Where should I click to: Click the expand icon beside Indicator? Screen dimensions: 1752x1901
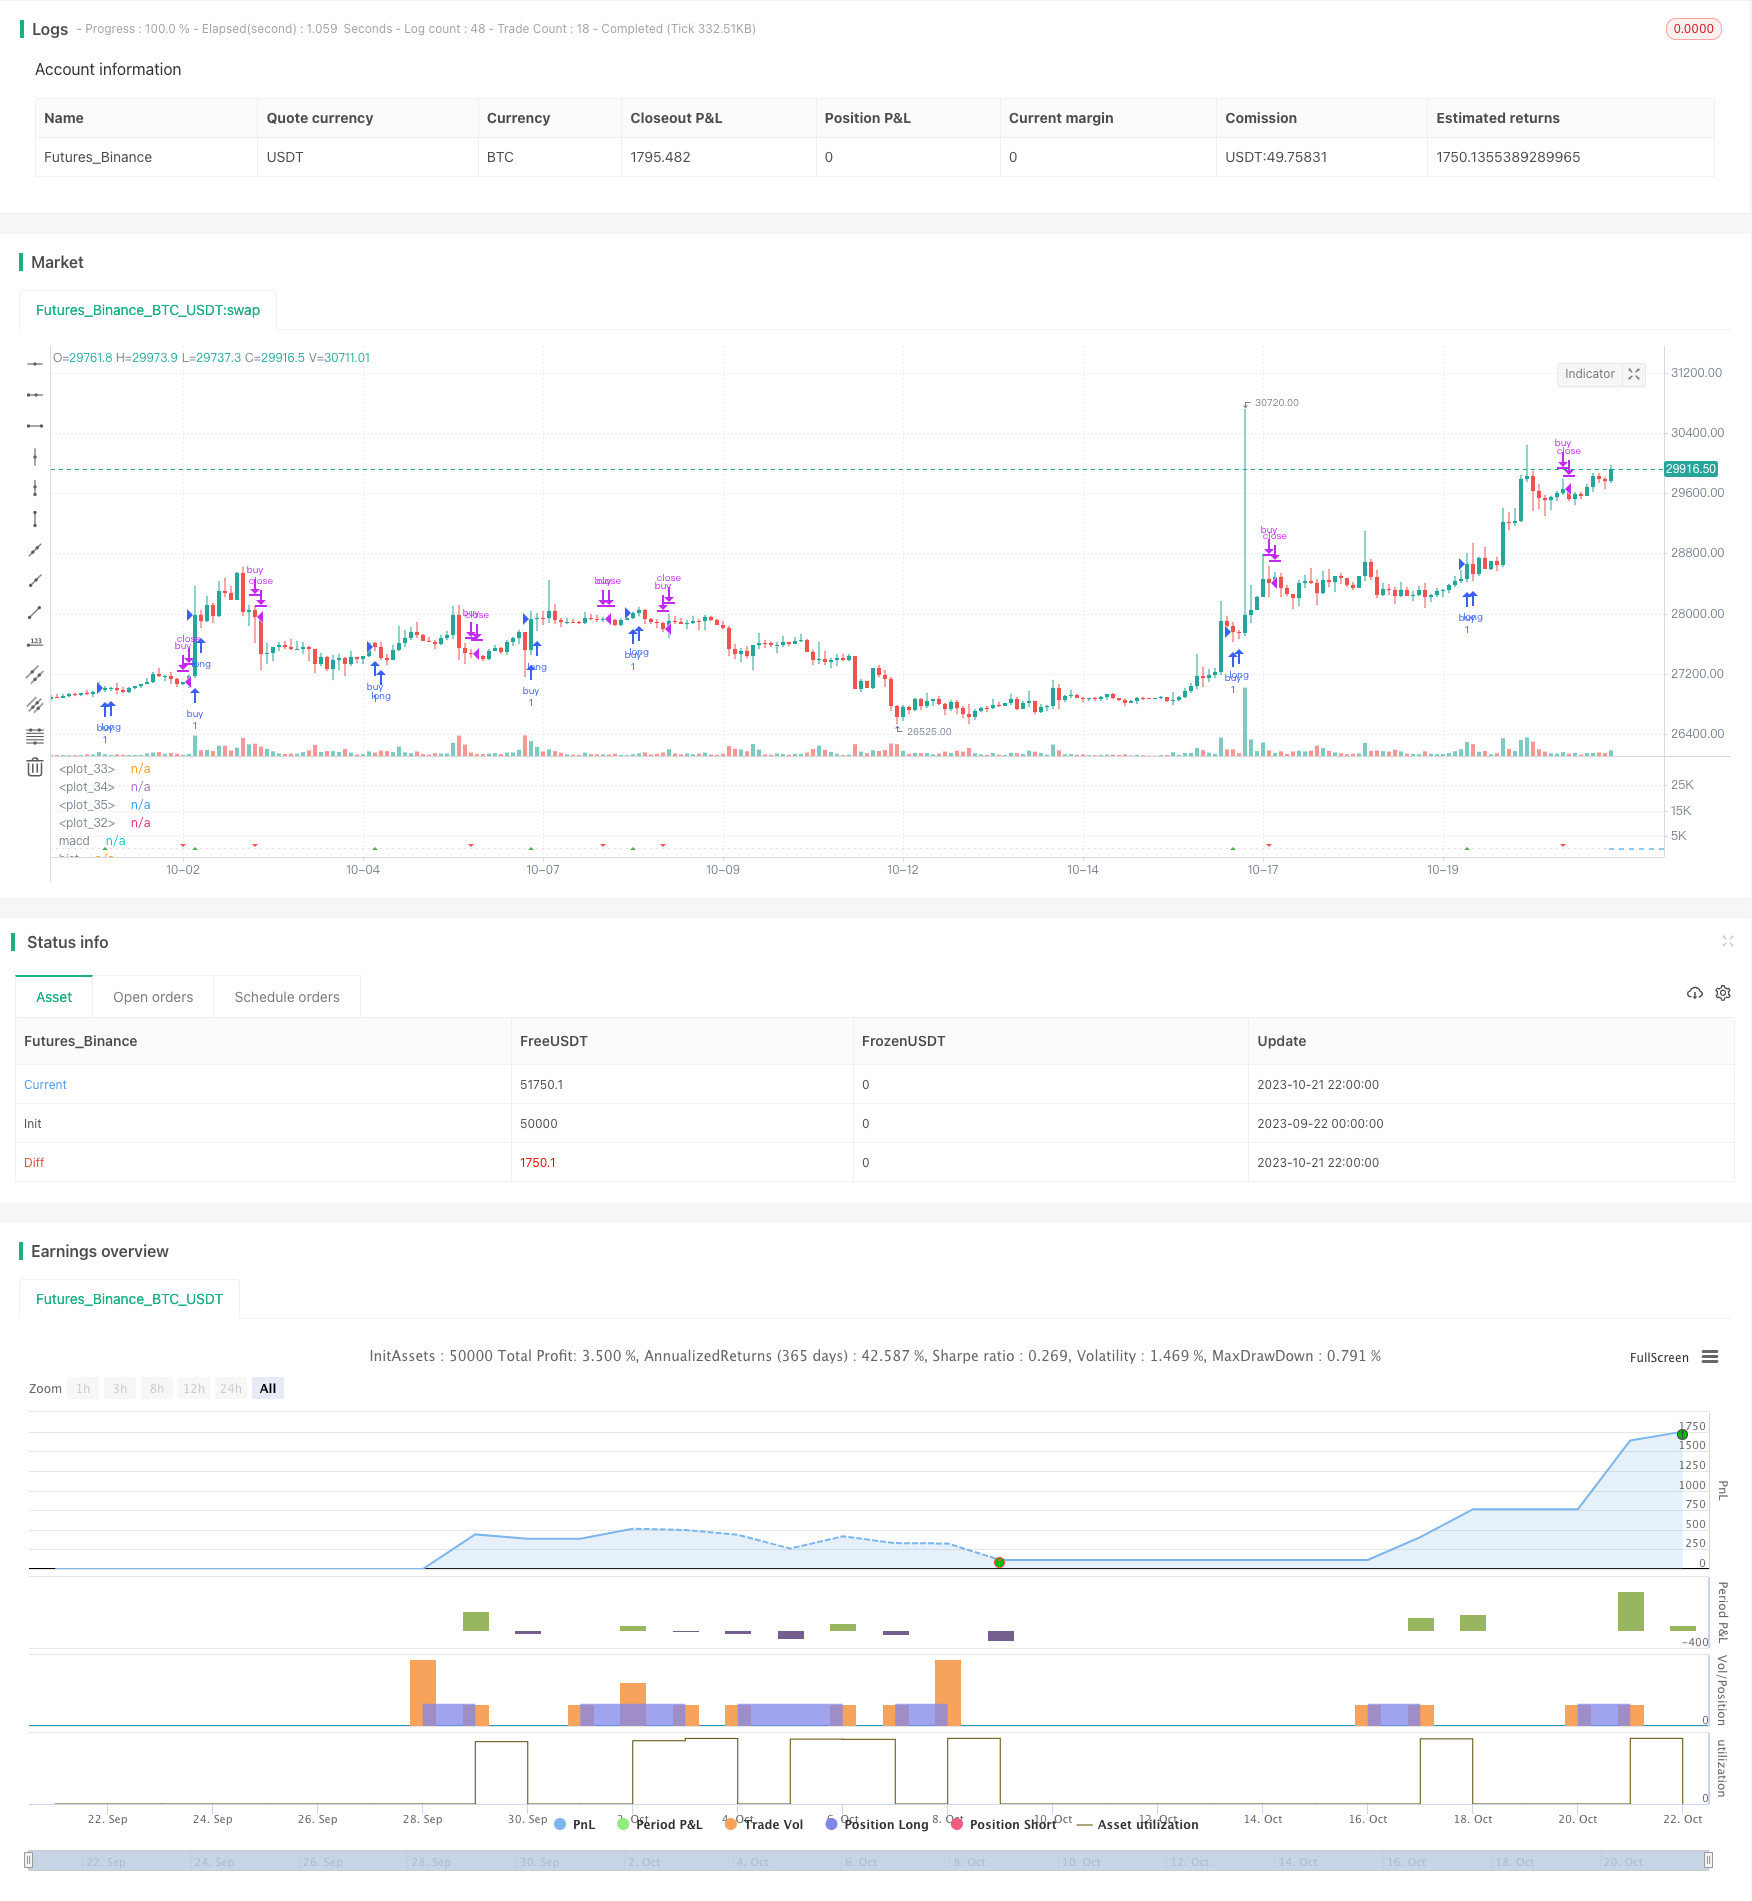pos(1634,374)
